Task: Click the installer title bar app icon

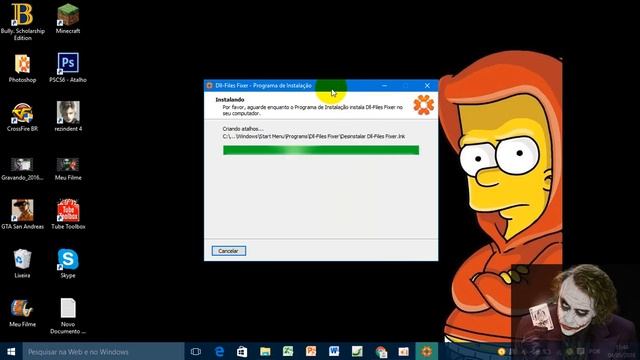Action: pyautogui.click(x=209, y=85)
